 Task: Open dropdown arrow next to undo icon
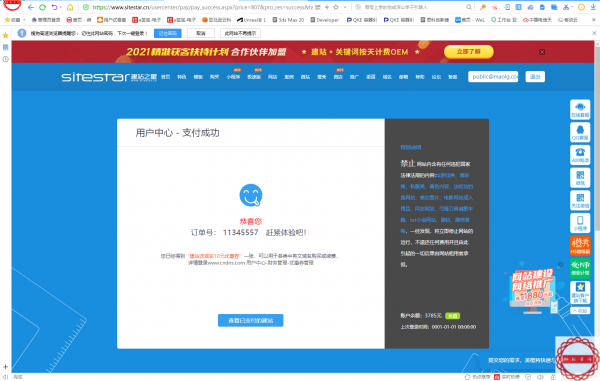60,7
